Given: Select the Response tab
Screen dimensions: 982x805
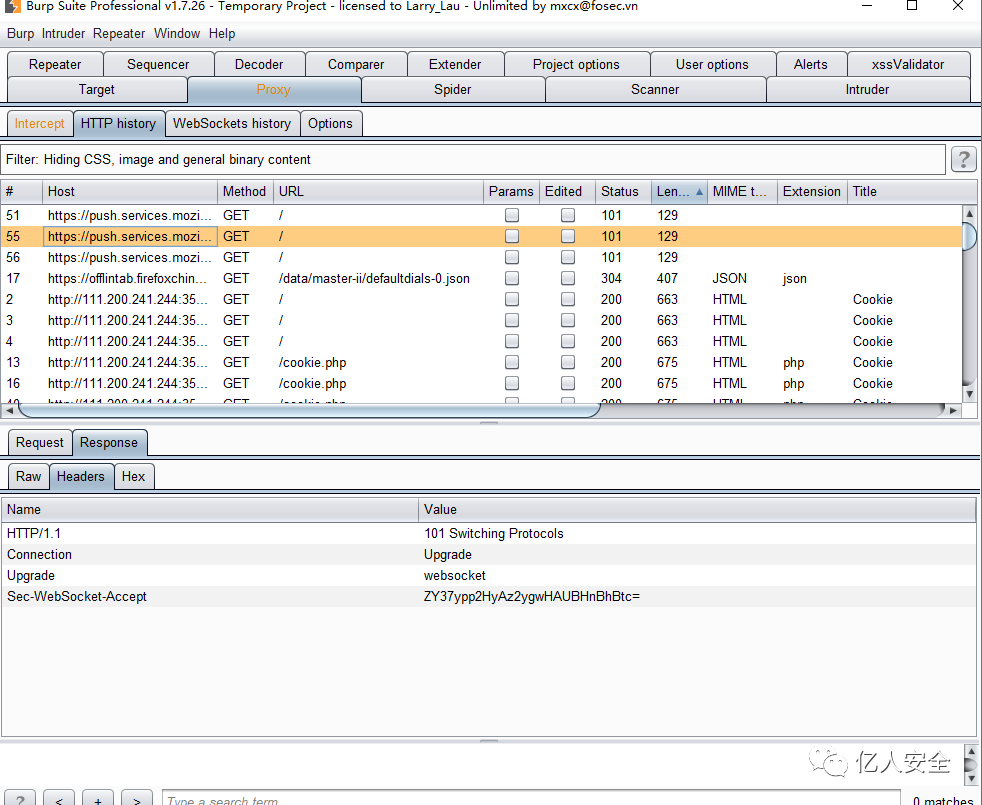Looking at the screenshot, I should (109, 442).
